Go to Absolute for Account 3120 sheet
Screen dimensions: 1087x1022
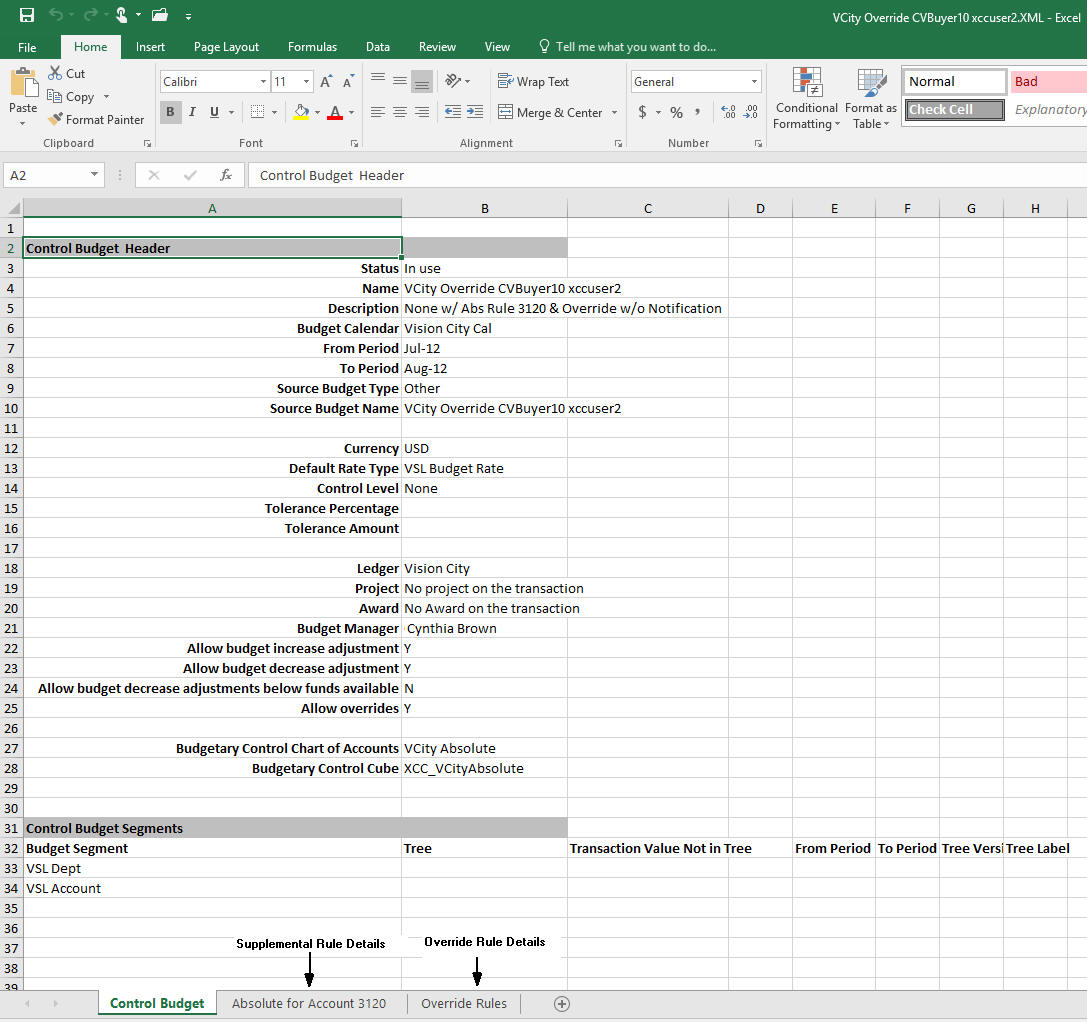[308, 1003]
